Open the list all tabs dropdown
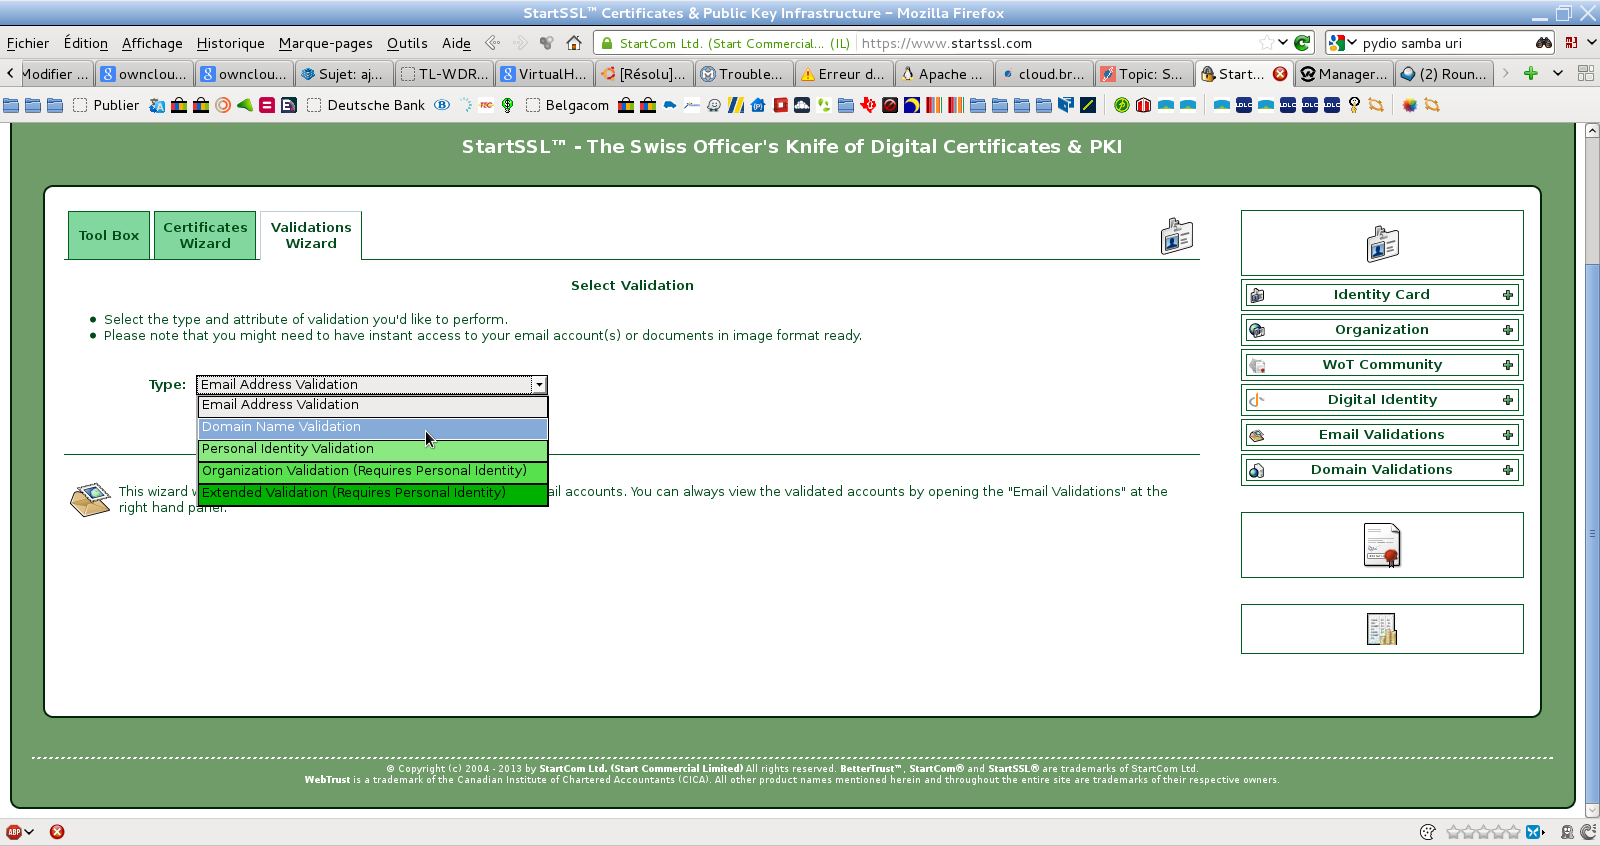The height and width of the screenshot is (846, 1600). point(1558,74)
